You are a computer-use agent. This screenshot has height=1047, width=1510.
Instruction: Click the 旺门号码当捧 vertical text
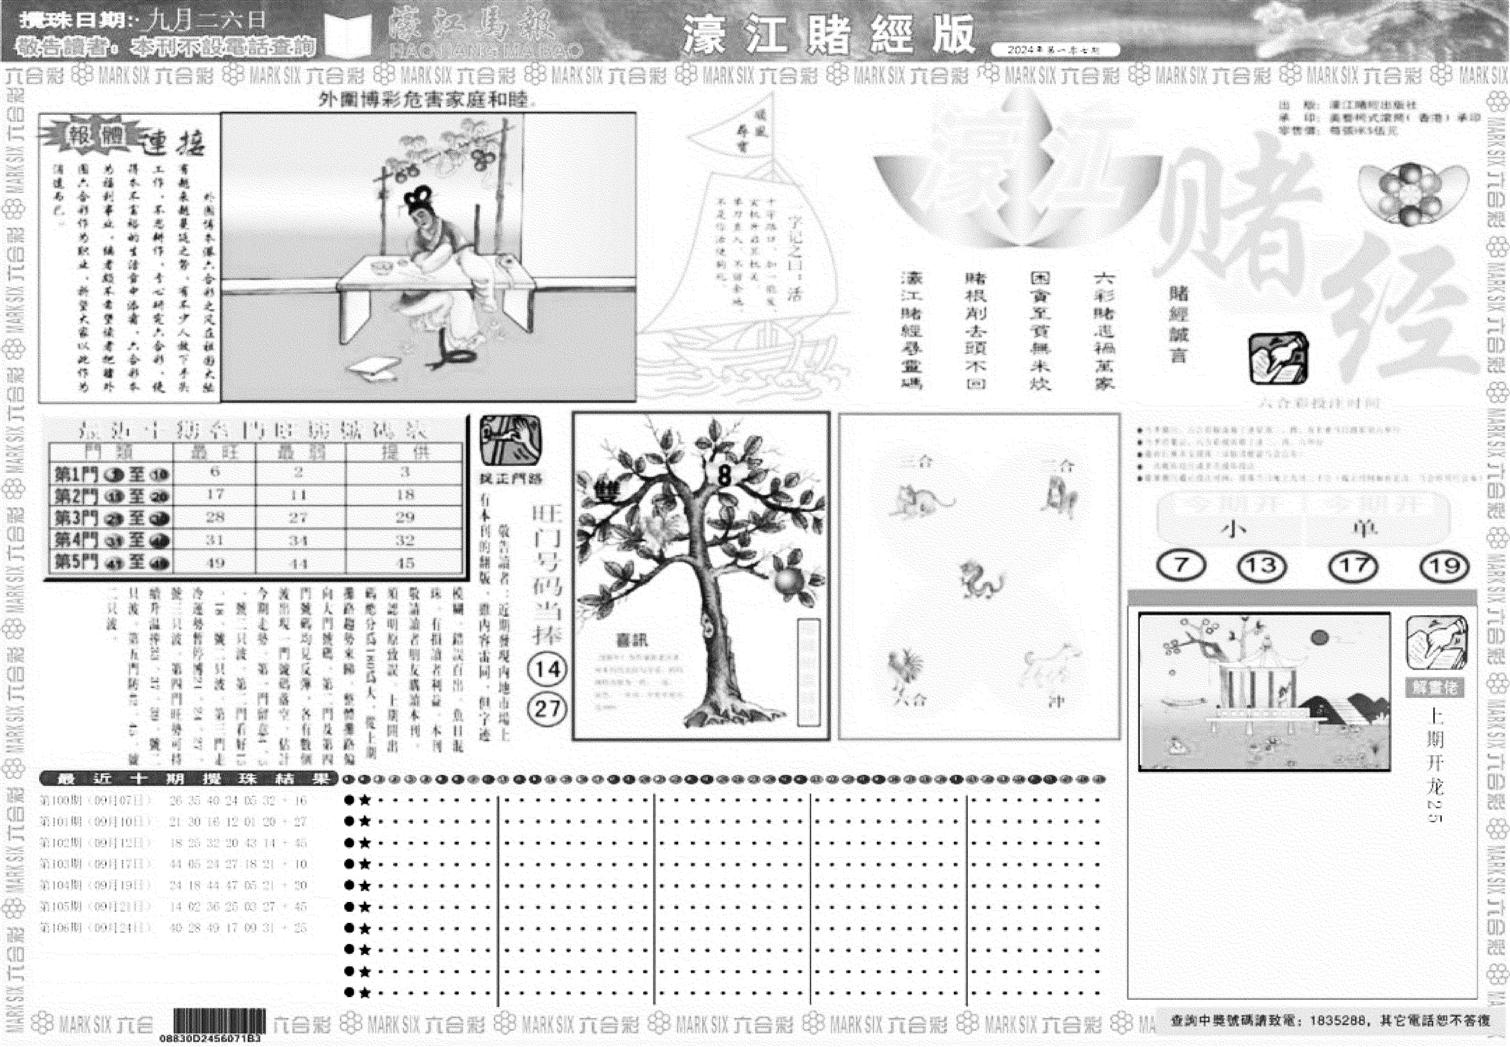point(546,575)
